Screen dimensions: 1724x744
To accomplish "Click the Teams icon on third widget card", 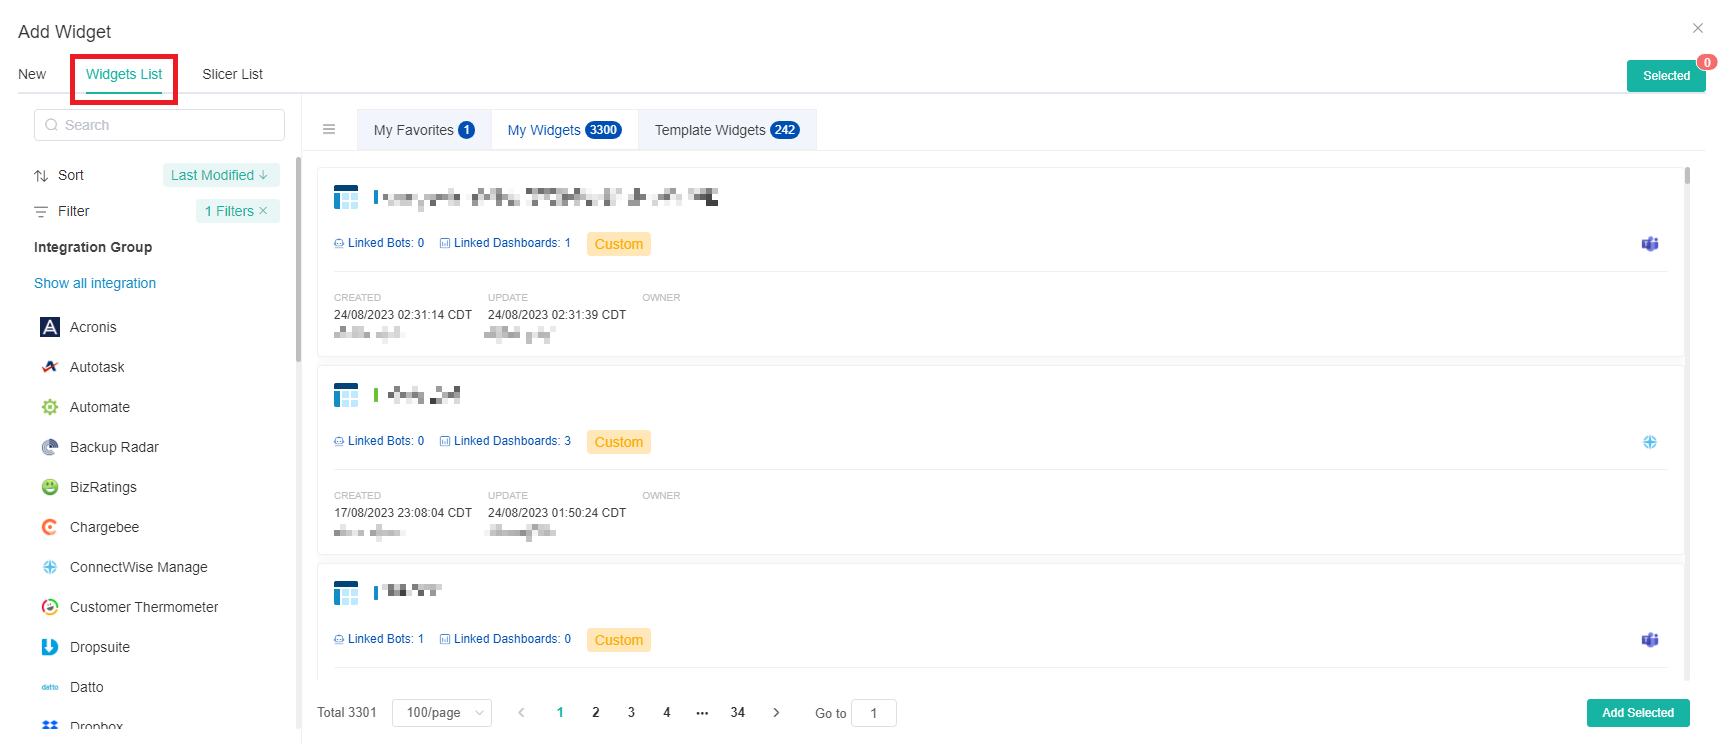I will [1650, 640].
